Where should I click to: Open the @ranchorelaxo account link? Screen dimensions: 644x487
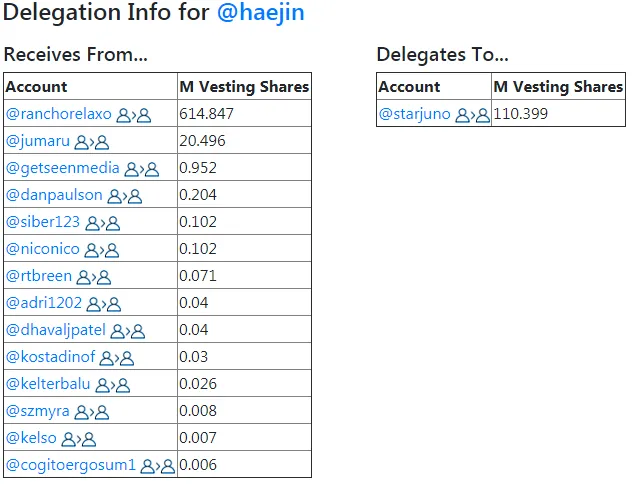coord(59,114)
